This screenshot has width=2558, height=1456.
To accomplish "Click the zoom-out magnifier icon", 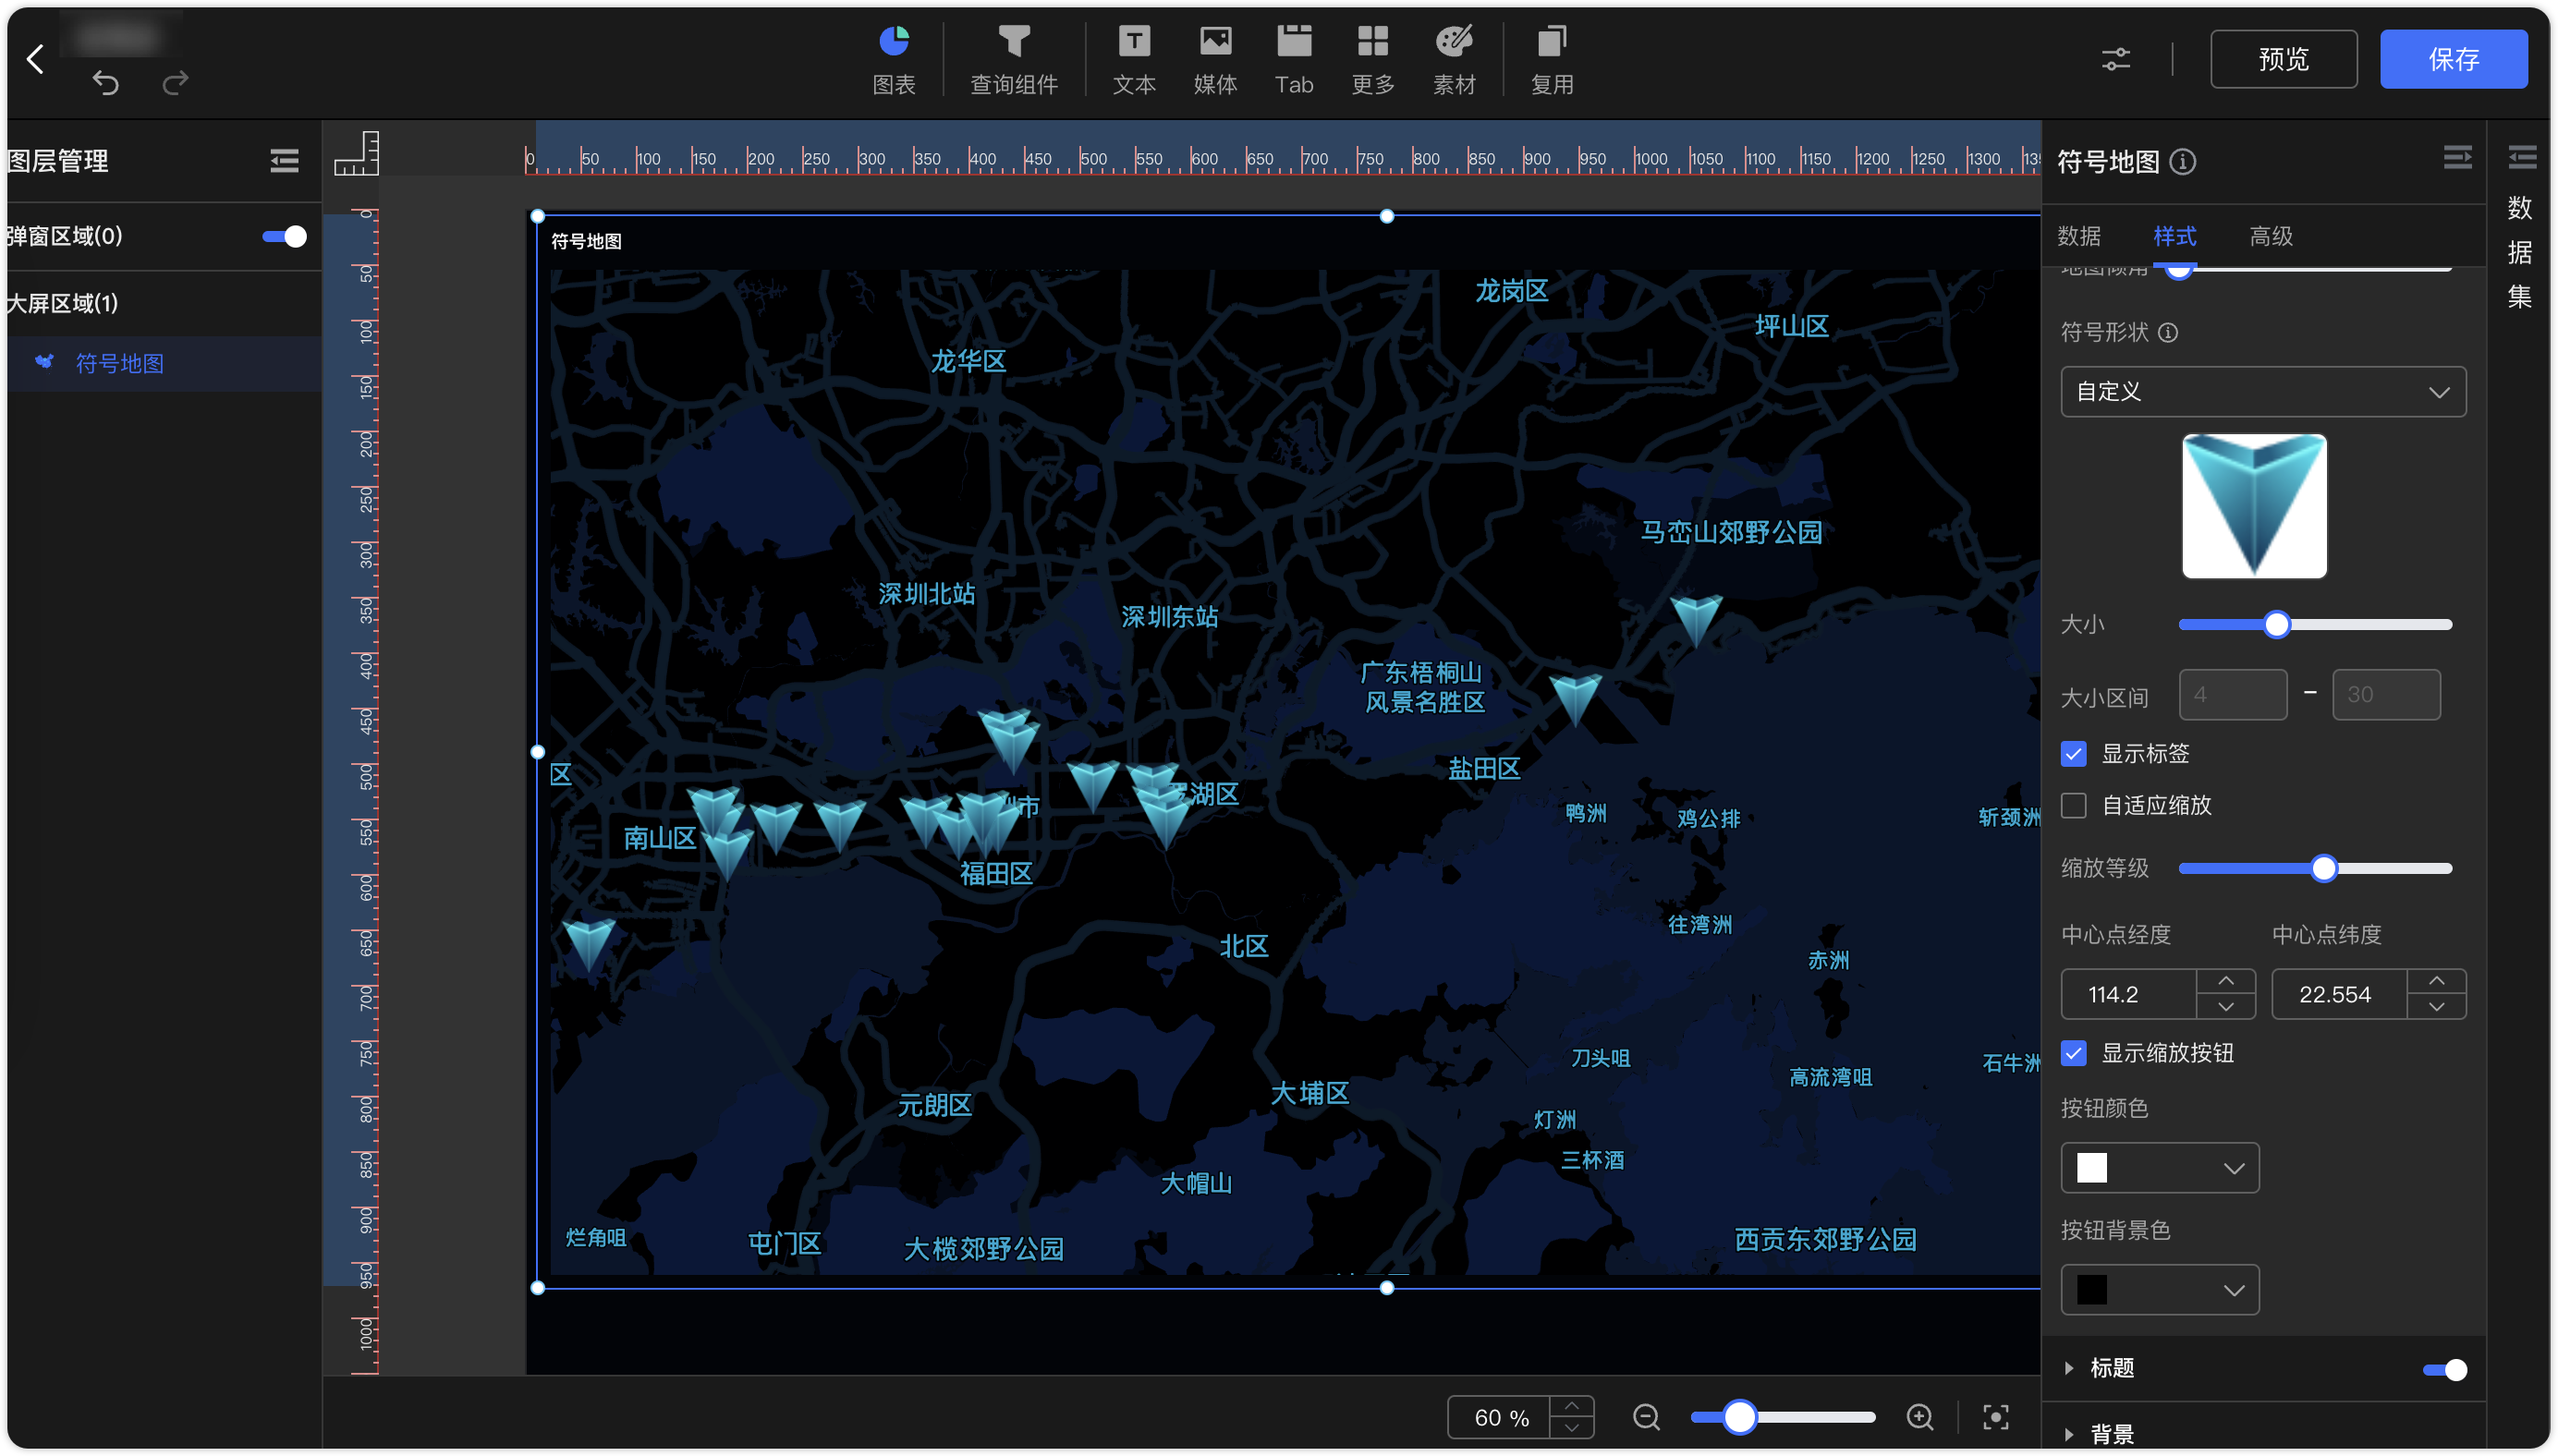I will pos(1646,1417).
